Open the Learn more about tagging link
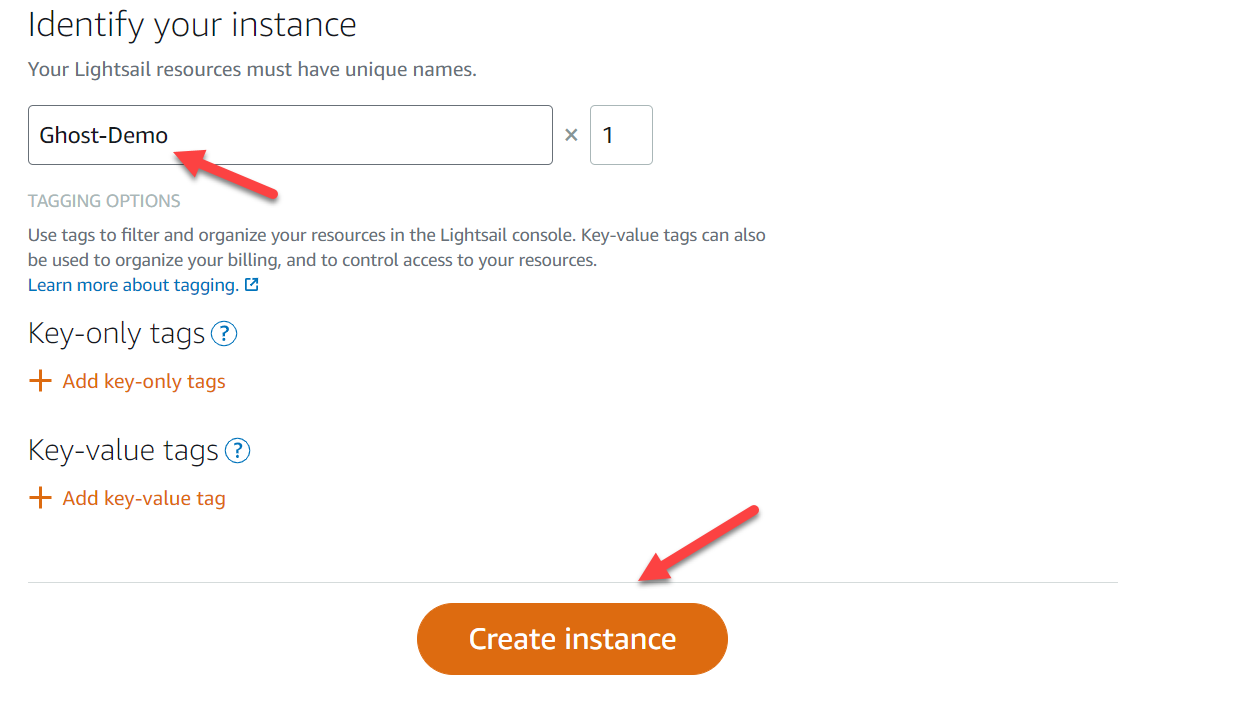 pos(133,285)
